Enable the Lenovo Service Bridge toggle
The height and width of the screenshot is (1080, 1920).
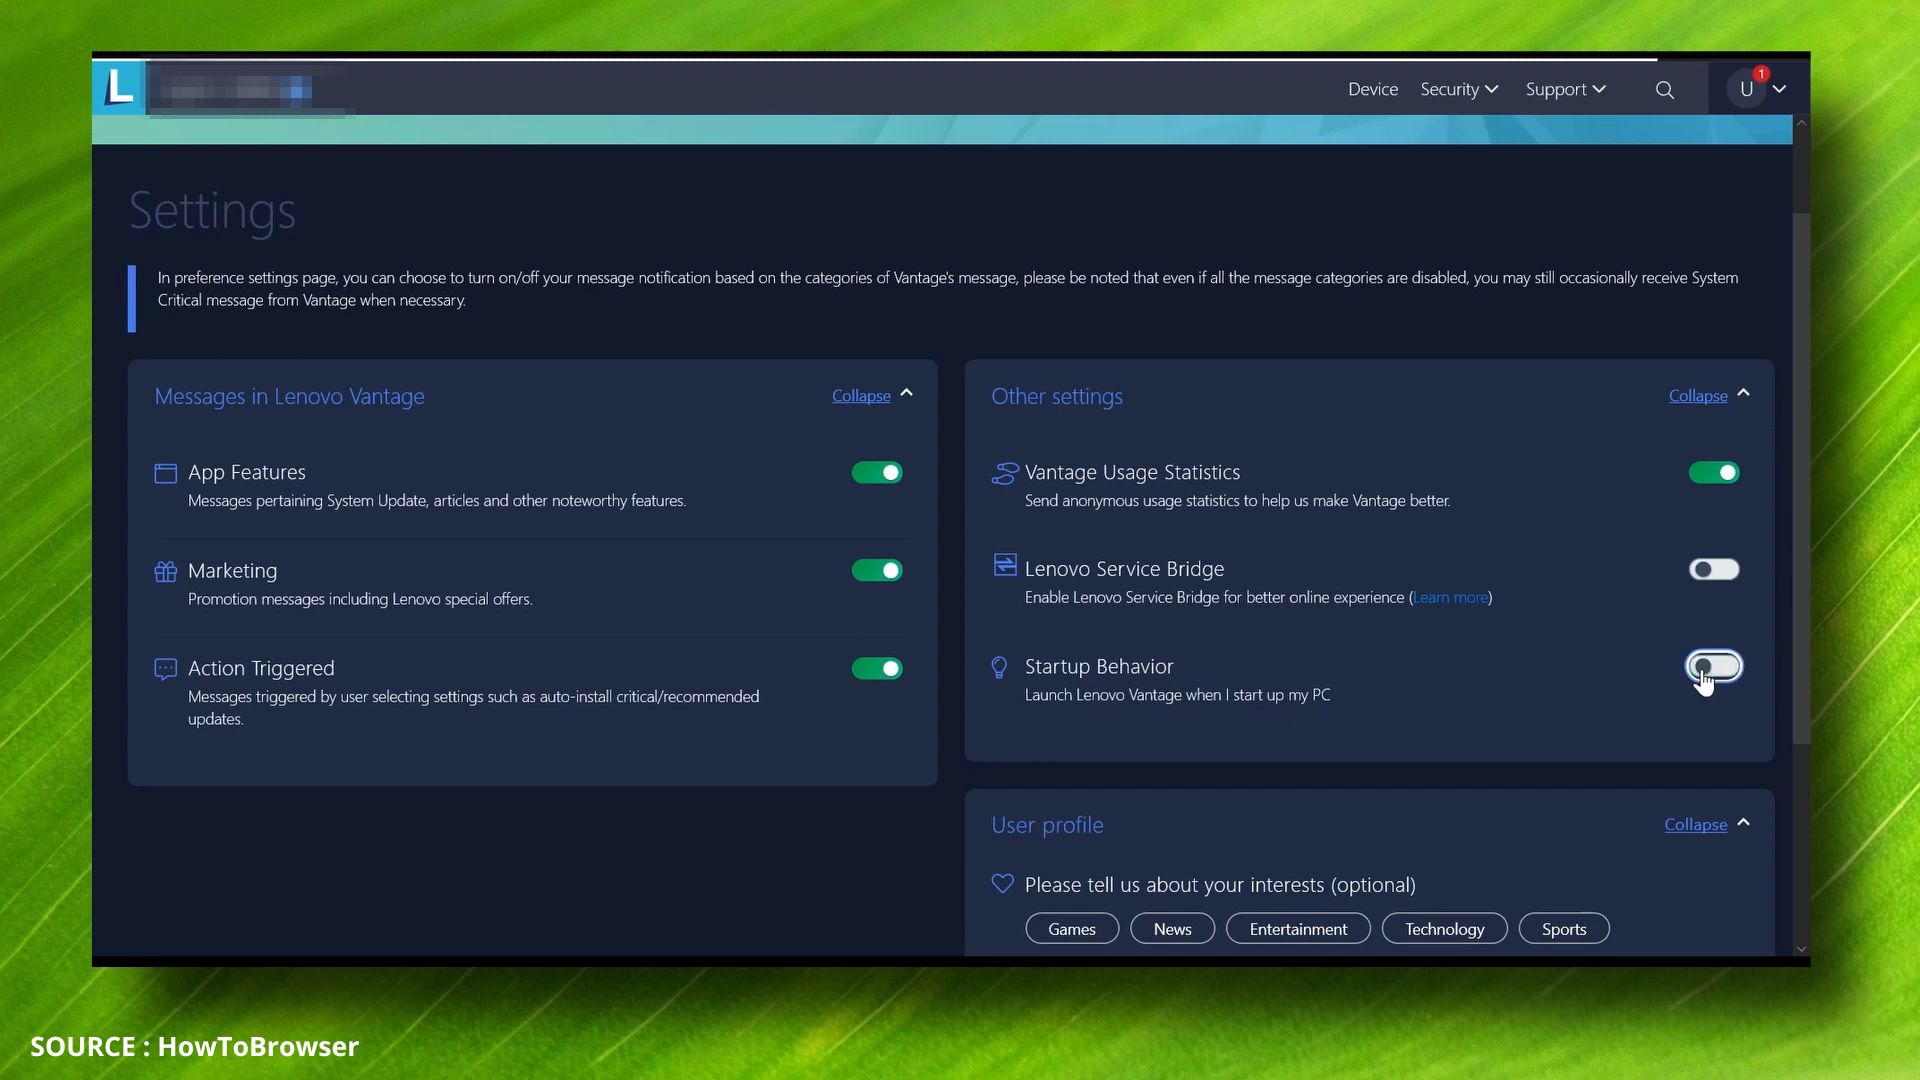(x=1714, y=570)
